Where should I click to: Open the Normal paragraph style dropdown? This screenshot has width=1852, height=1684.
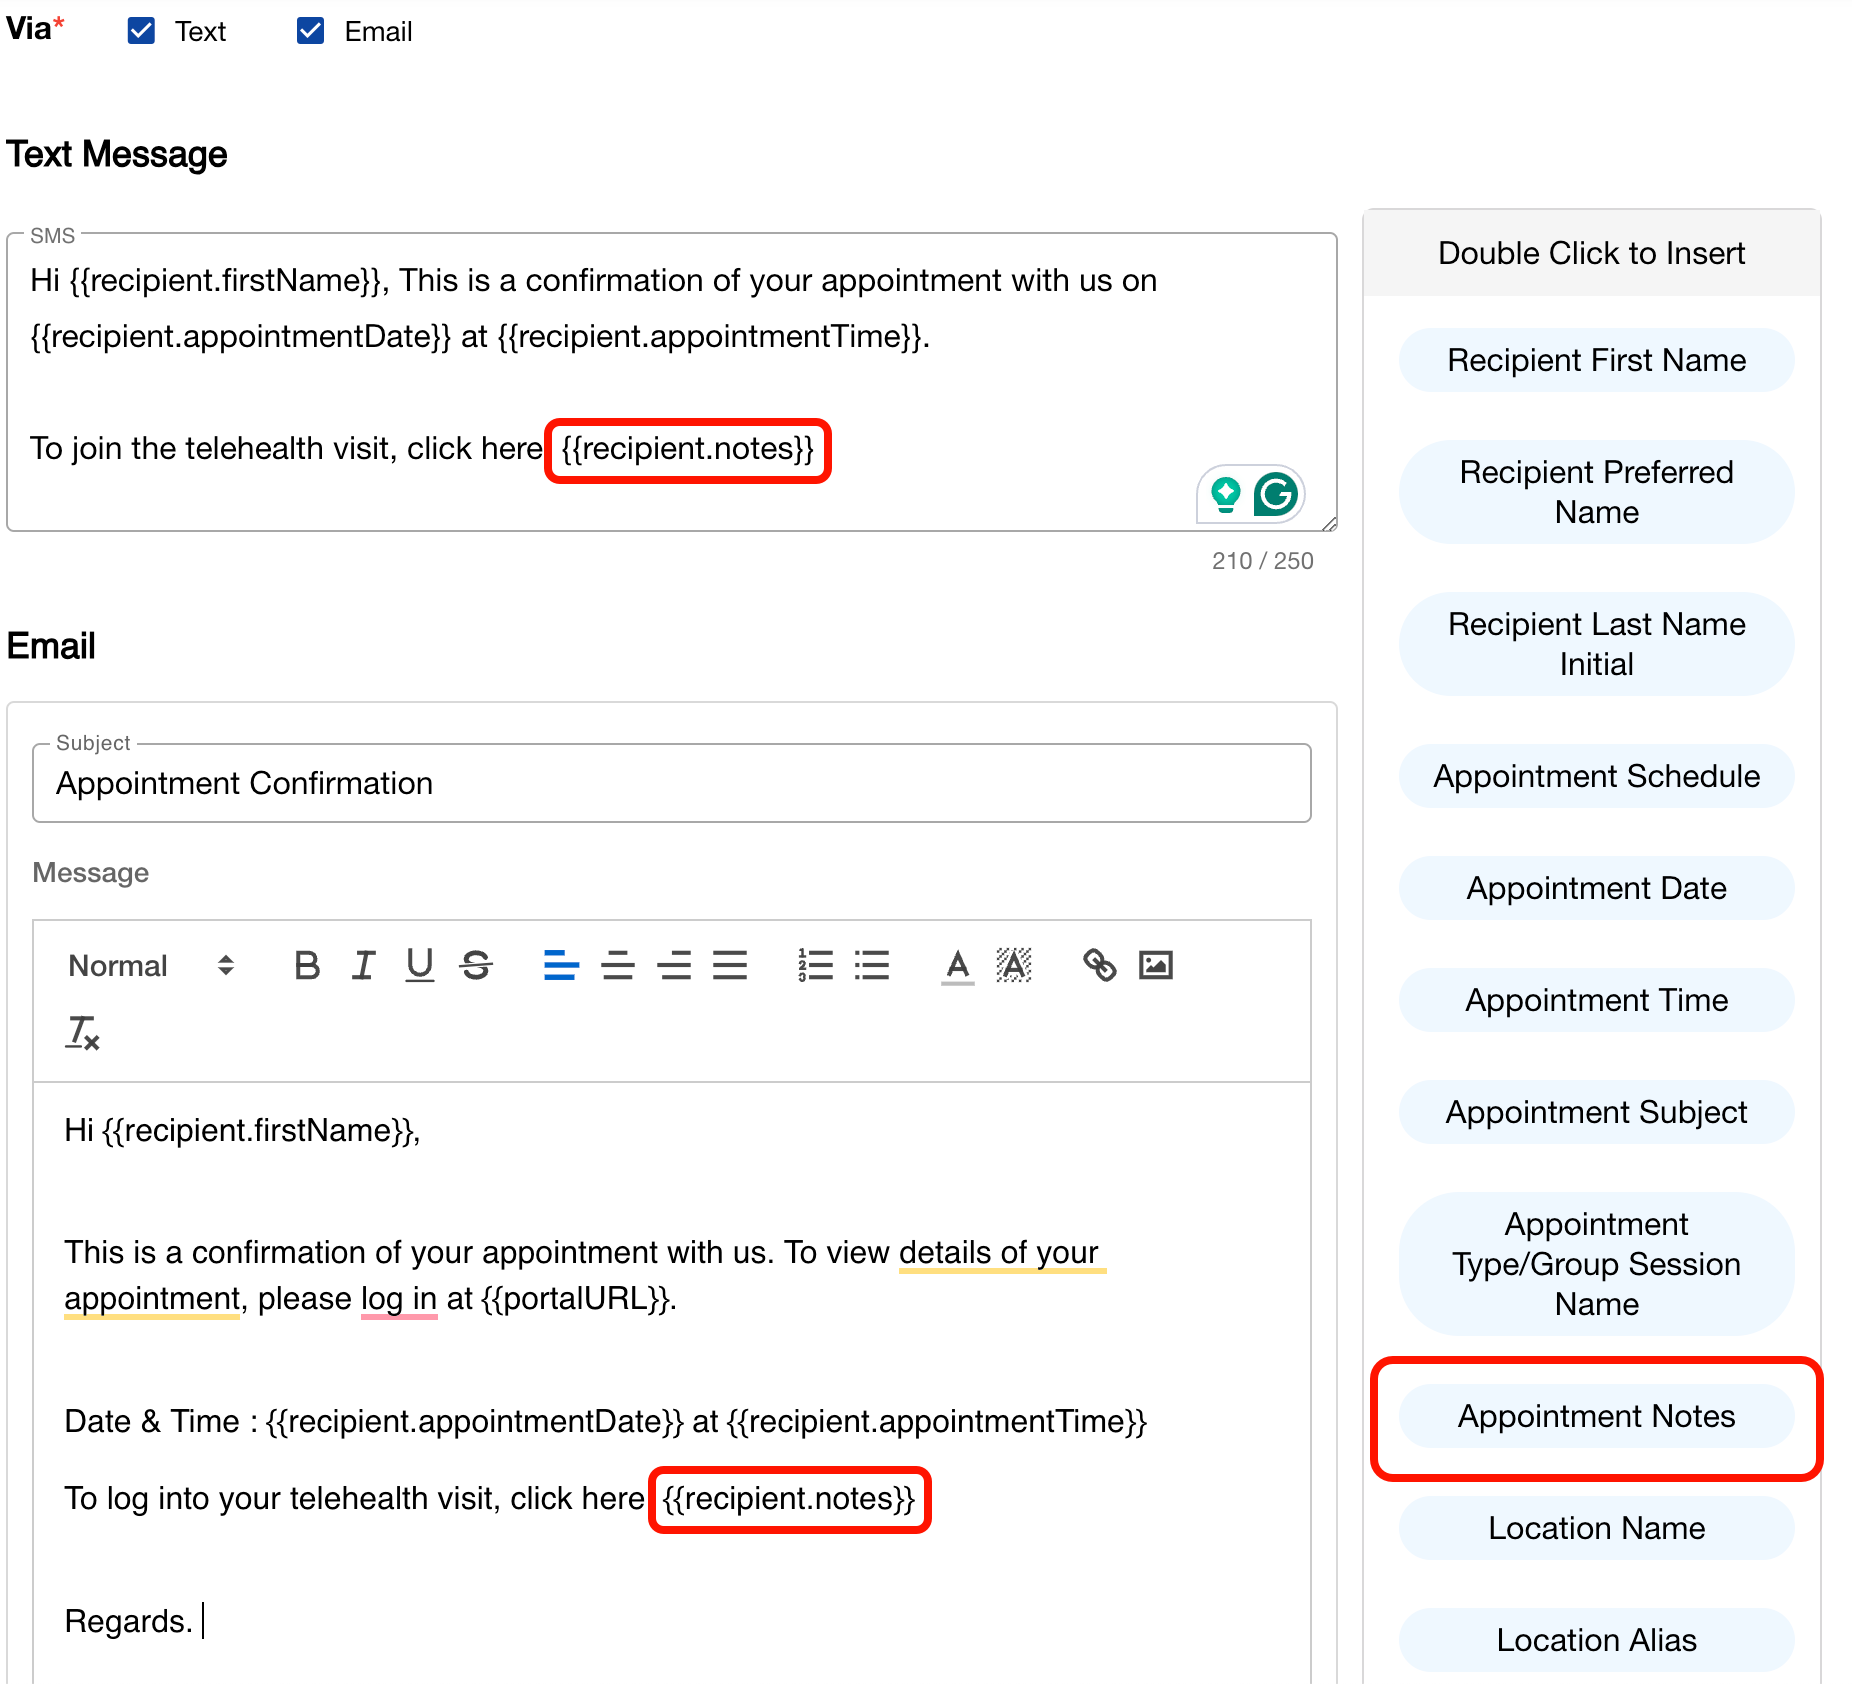tap(150, 965)
